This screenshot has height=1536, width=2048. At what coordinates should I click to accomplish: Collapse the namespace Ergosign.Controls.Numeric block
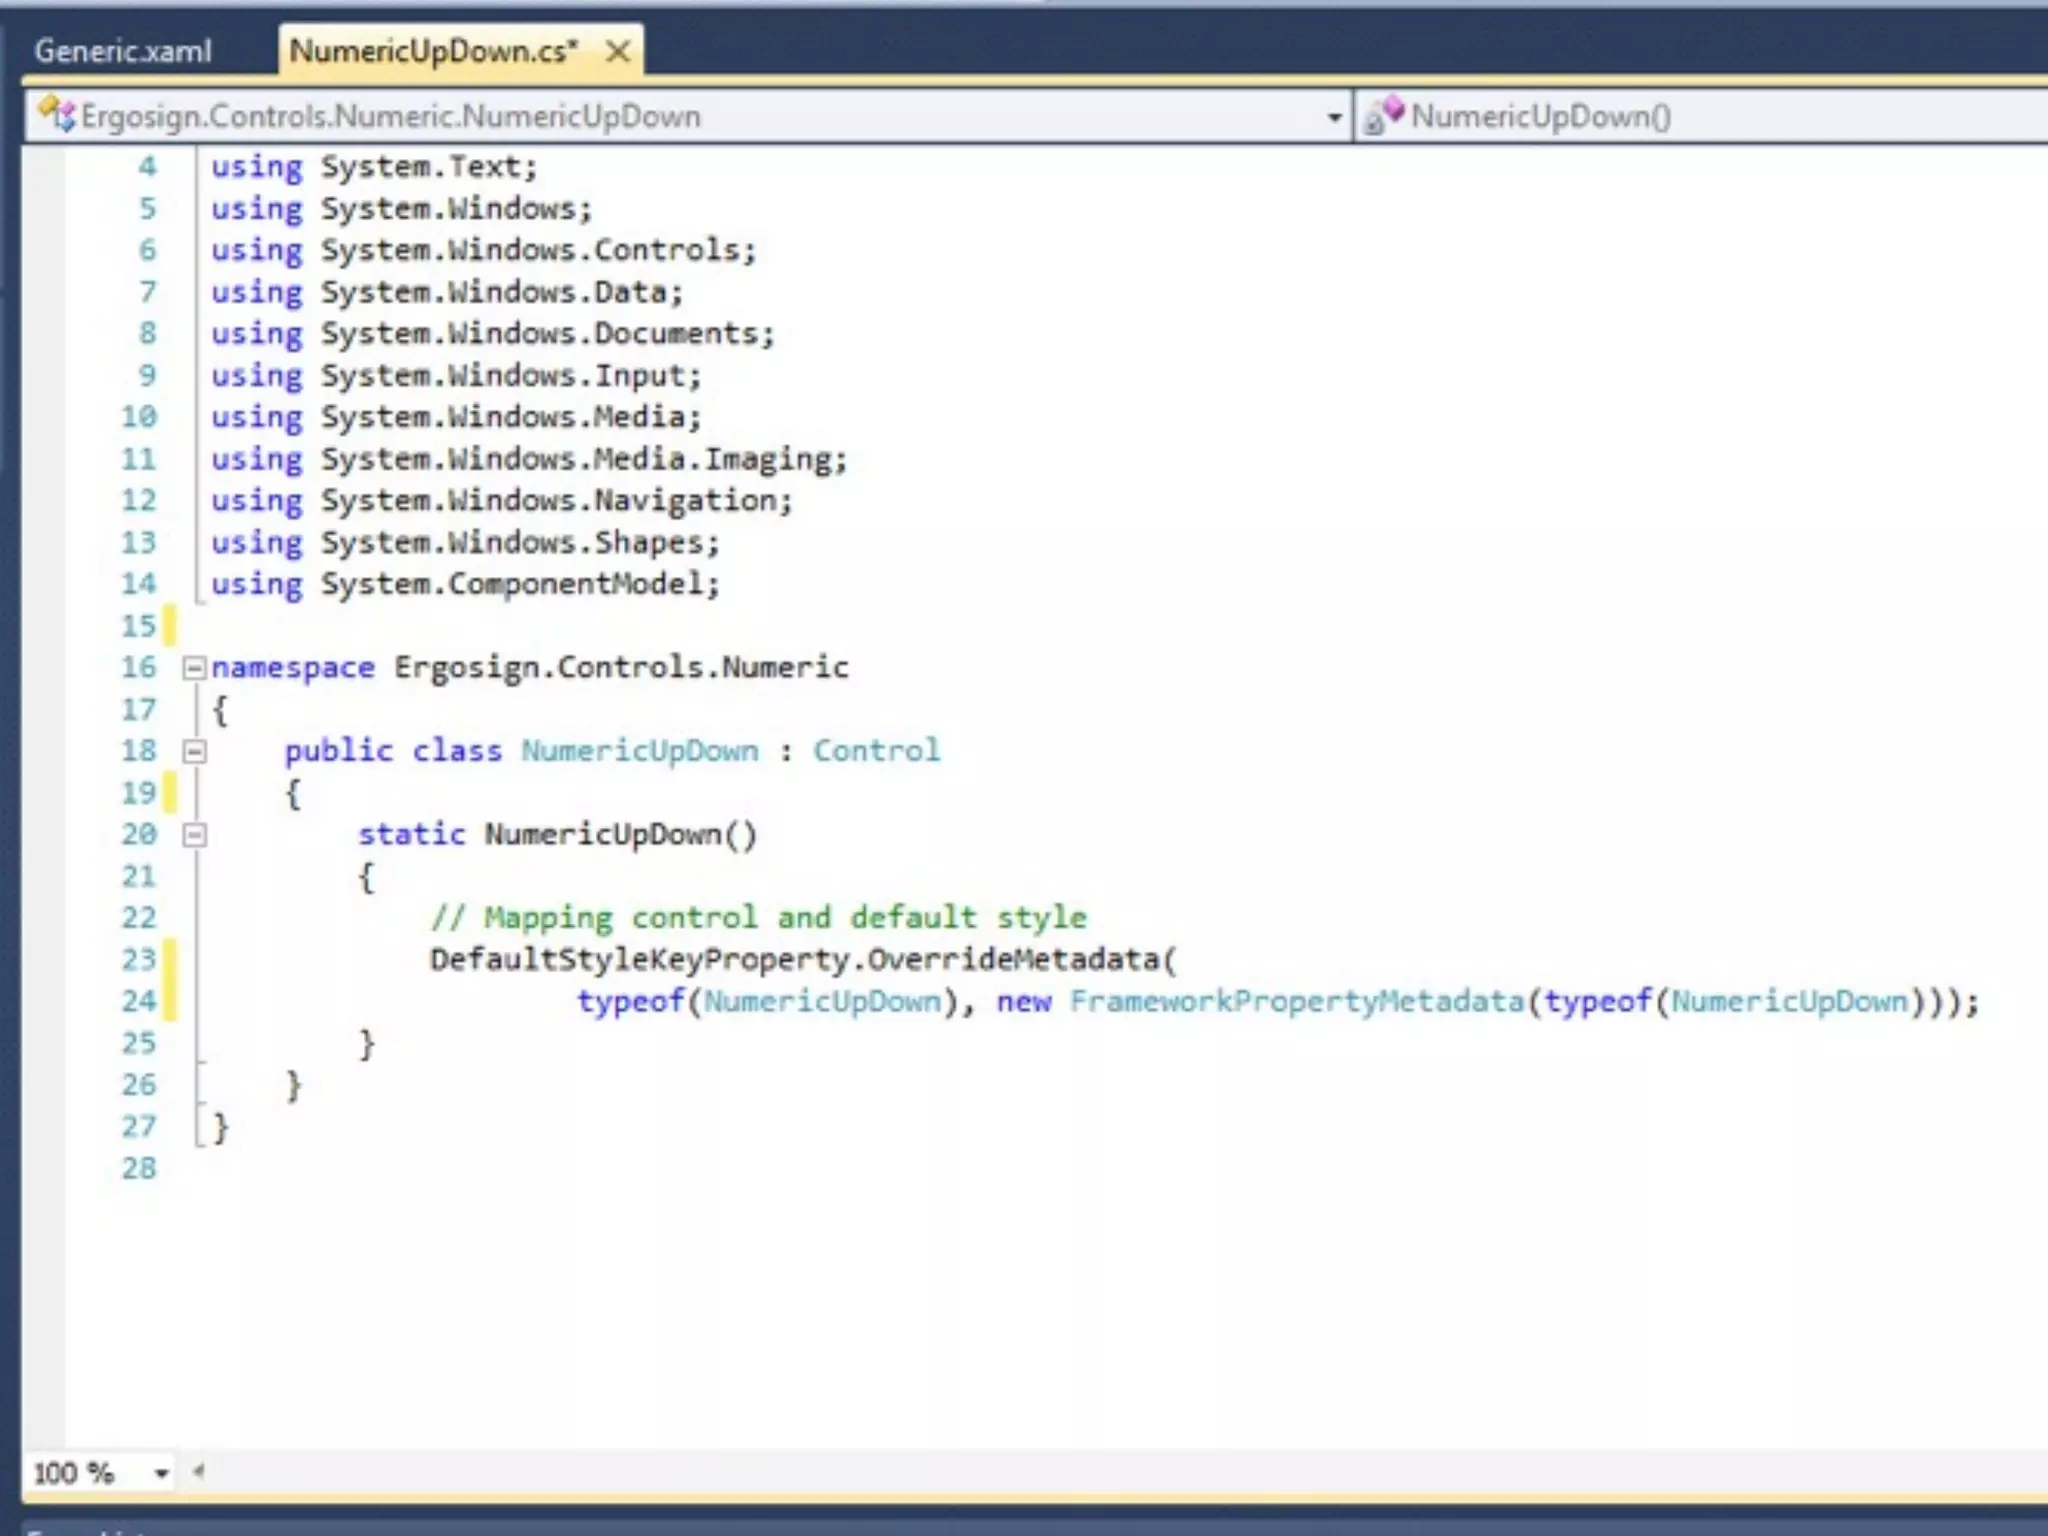coord(195,668)
